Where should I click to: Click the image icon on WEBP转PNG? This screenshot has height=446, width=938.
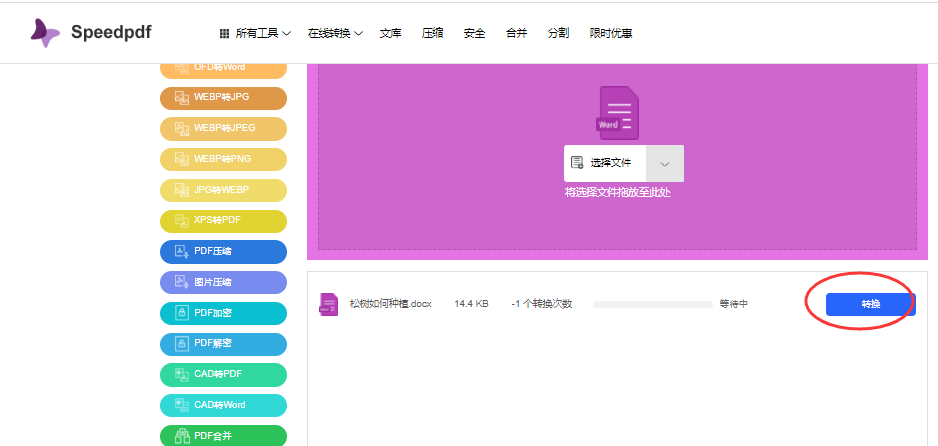click(182, 159)
